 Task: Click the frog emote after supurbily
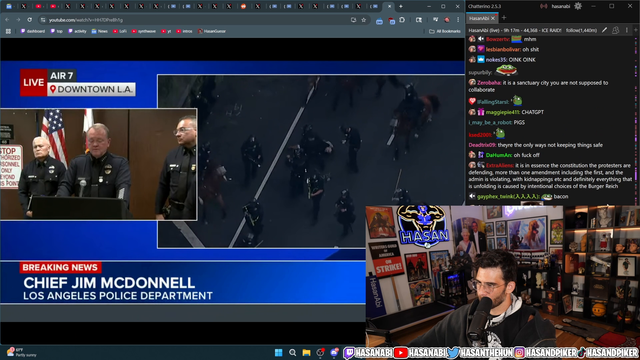tap(506, 71)
